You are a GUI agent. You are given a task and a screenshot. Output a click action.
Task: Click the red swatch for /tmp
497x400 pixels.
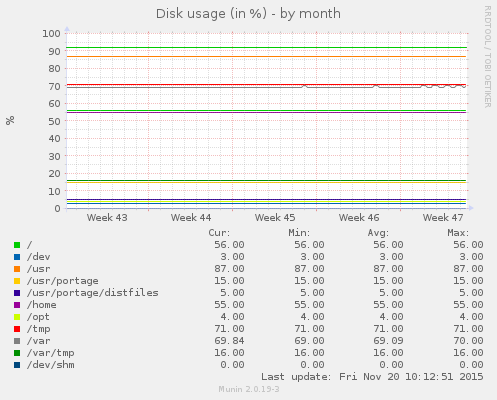click(17, 329)
